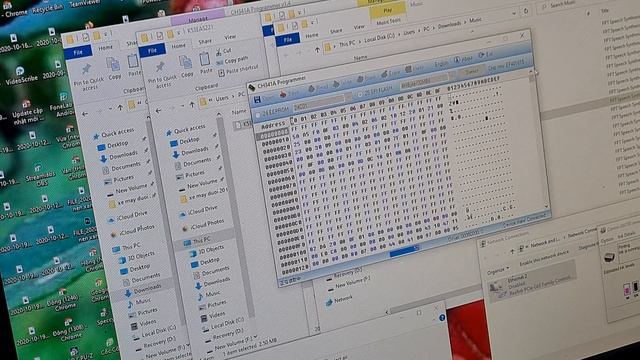Select Network in the Music Explorer tree

tap(339, 301)
